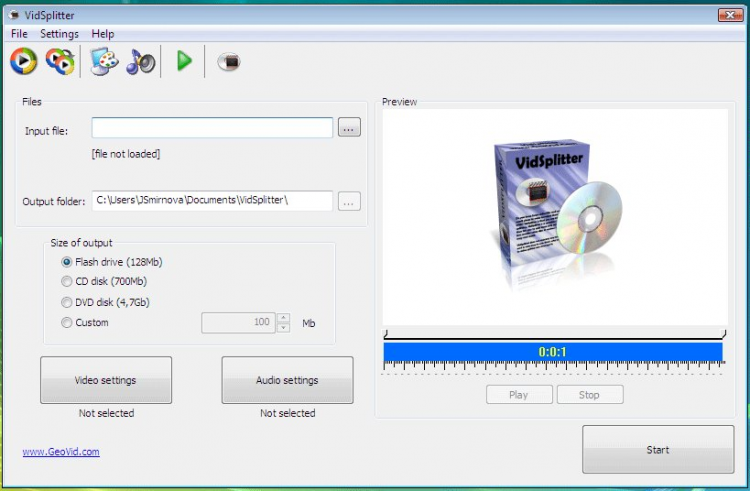Increase custom size with the up arrow
Viewport: 750px width, 491px height.
pos(283,318)
